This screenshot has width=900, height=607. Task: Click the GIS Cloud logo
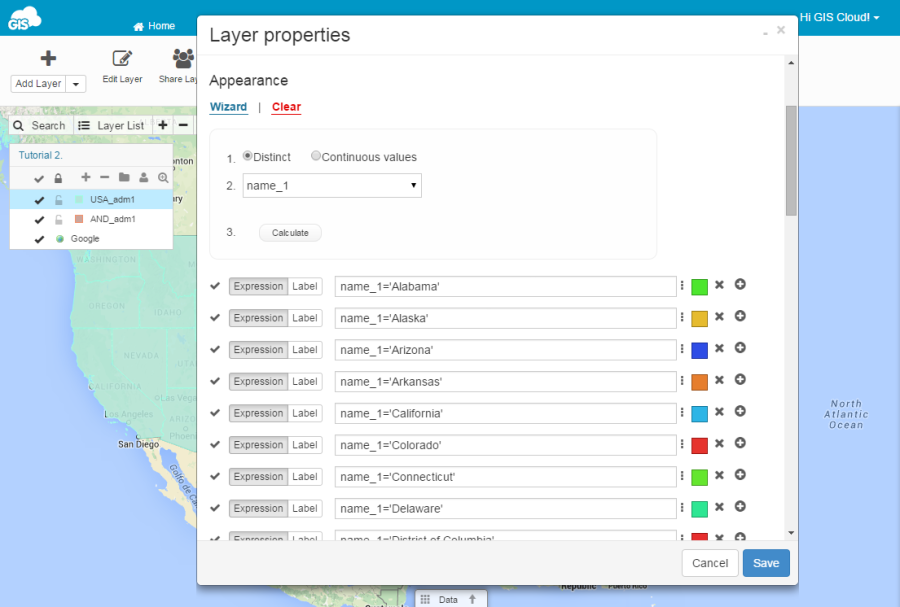tap(24, 19)
